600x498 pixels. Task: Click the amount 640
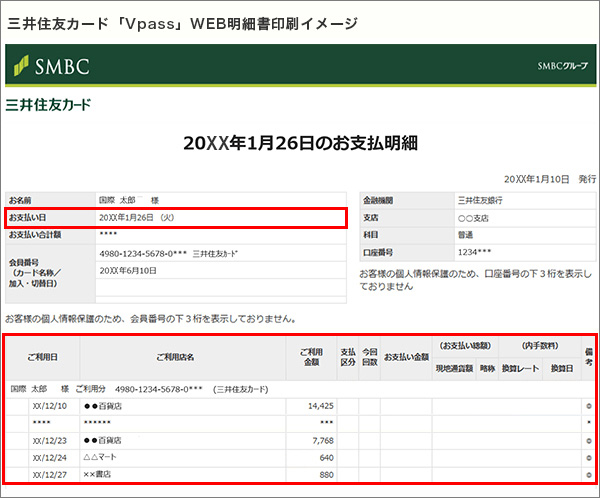[326, 458]
